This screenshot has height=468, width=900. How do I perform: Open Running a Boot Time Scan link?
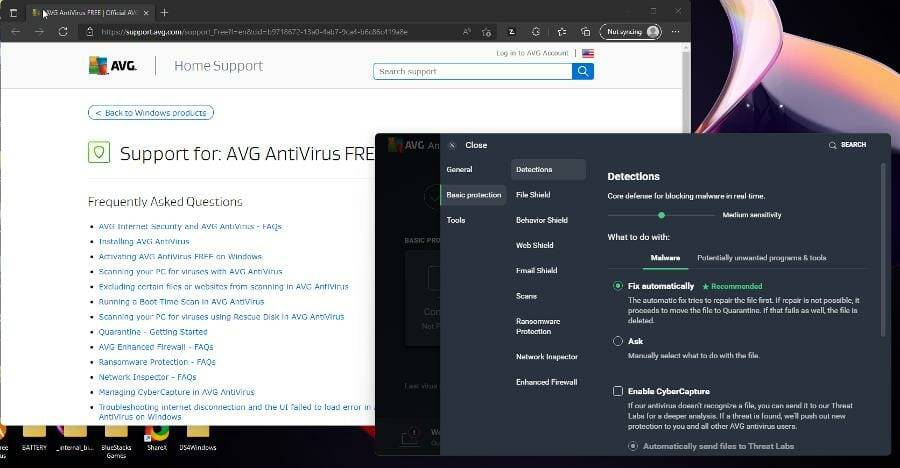click(181, 301)
